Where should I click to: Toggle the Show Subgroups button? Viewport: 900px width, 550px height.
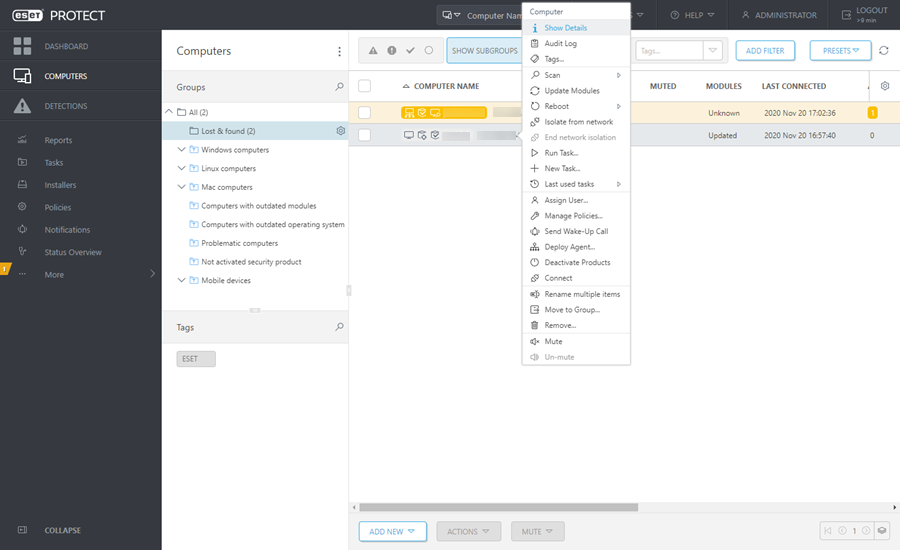click(x=484, y=51)
